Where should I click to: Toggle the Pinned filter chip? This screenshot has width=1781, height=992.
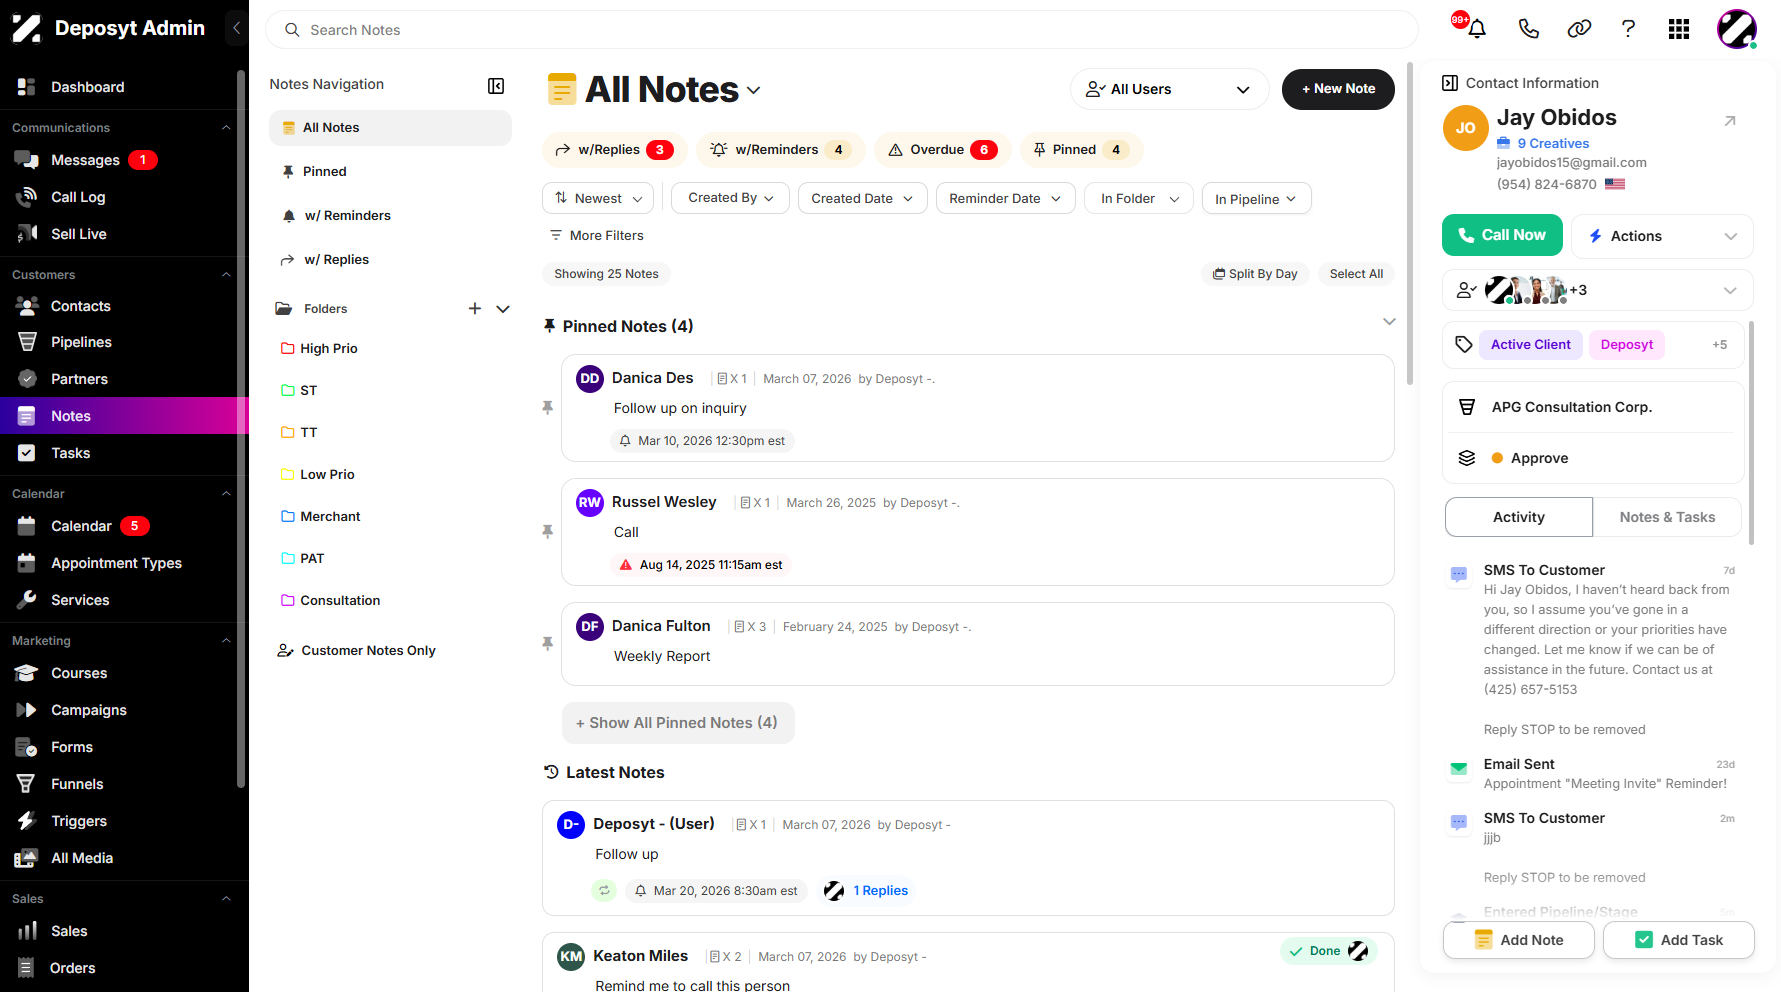pyautogui.click(x=1081, y=150)
